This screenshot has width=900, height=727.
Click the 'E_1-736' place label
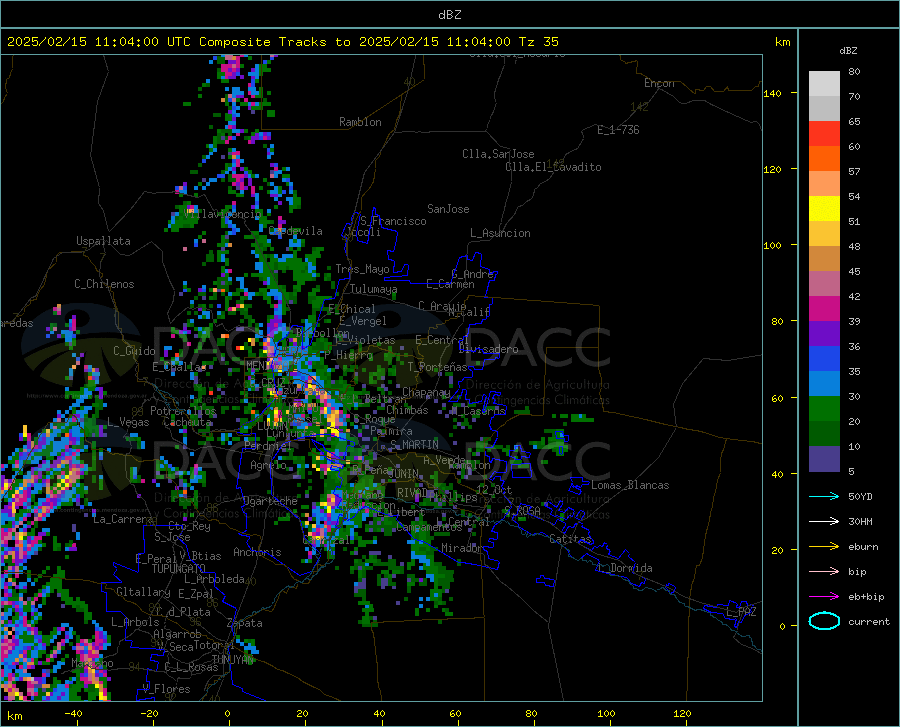pyautogui.click(x=618, y=130)
